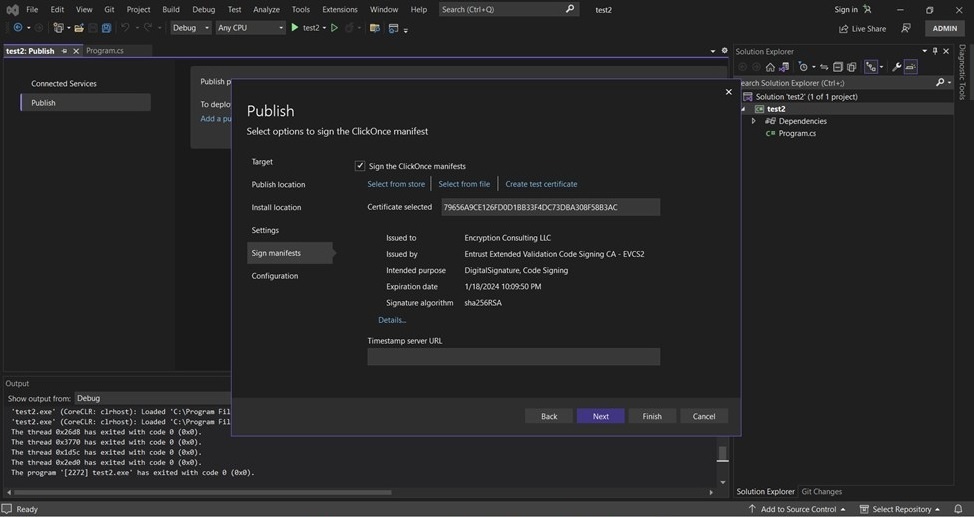Image resolution: width=974 pixels, height=517 pixels.
Task: Open the Select Repository dropdown
Action: click(900, 509)
